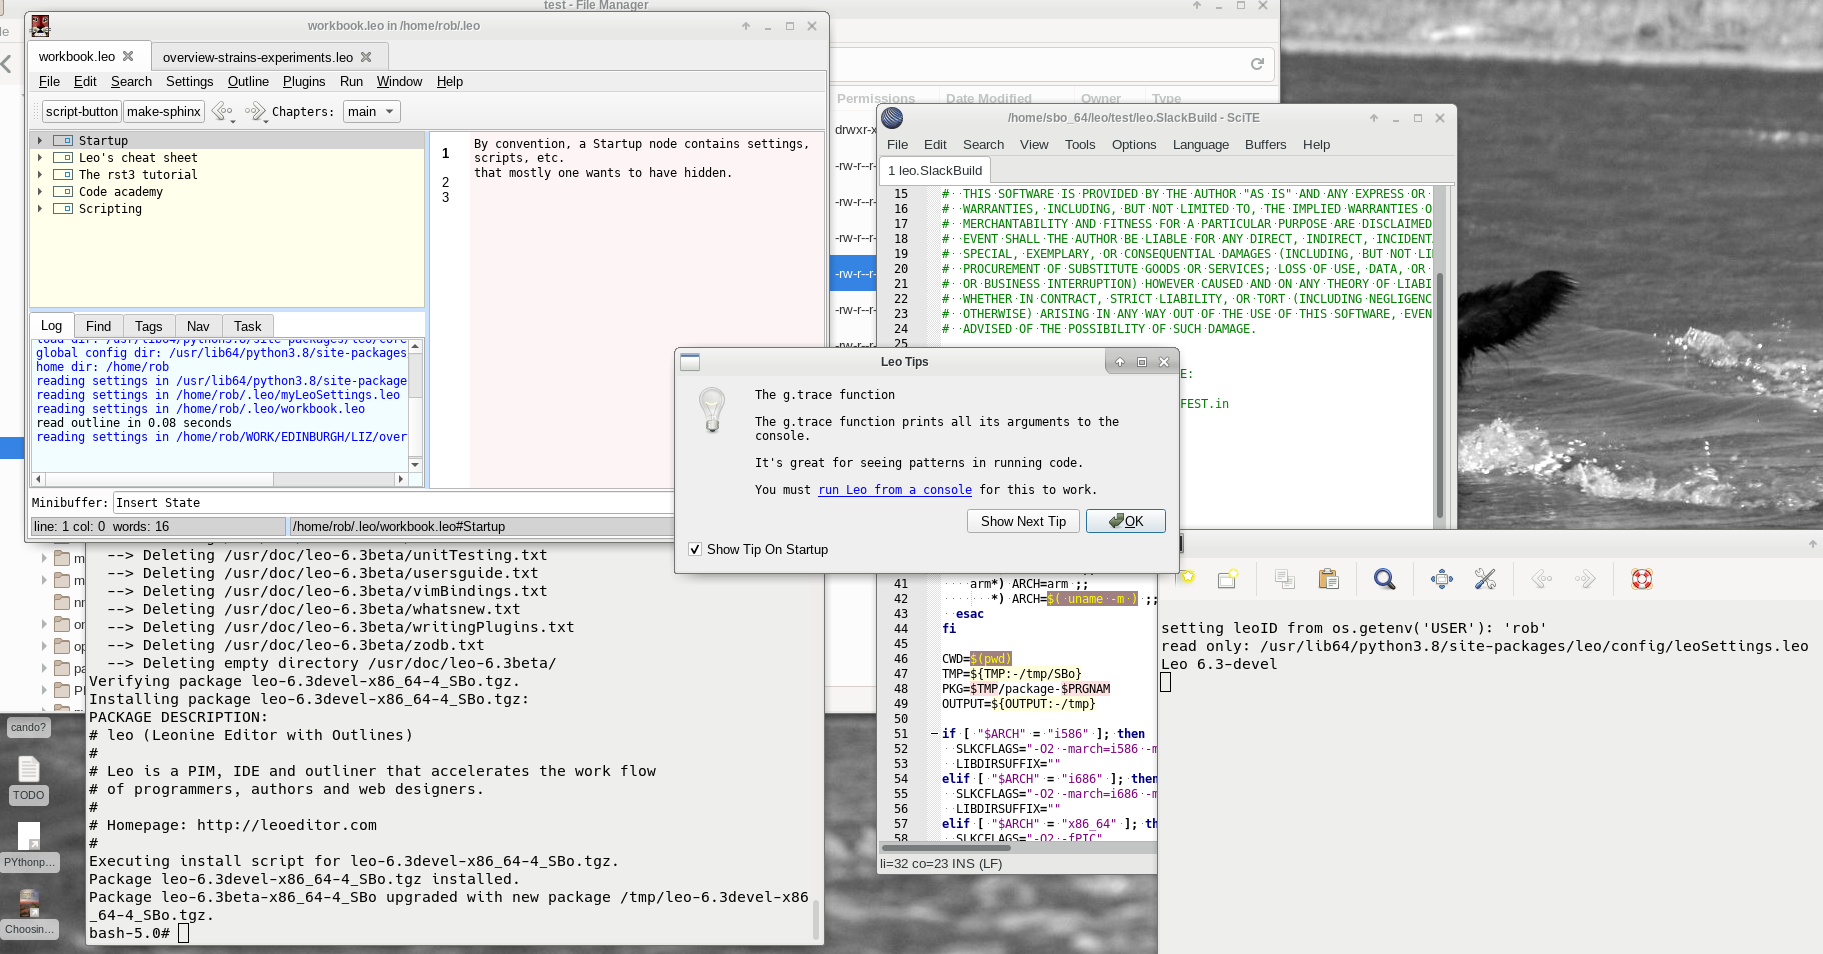
Task: Open the Chapters dropdown showing main
Action: click(371, 111)
